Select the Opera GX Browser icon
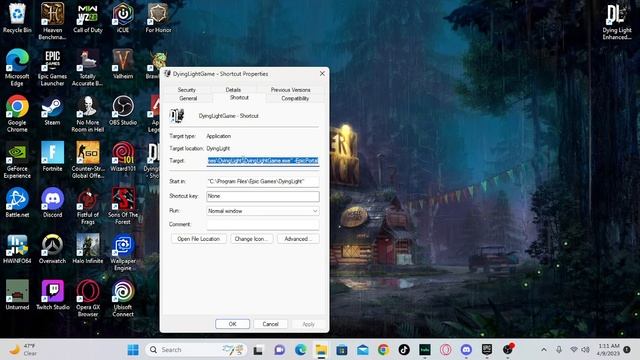This screenshot has width=640, height=360. [88, 298]
